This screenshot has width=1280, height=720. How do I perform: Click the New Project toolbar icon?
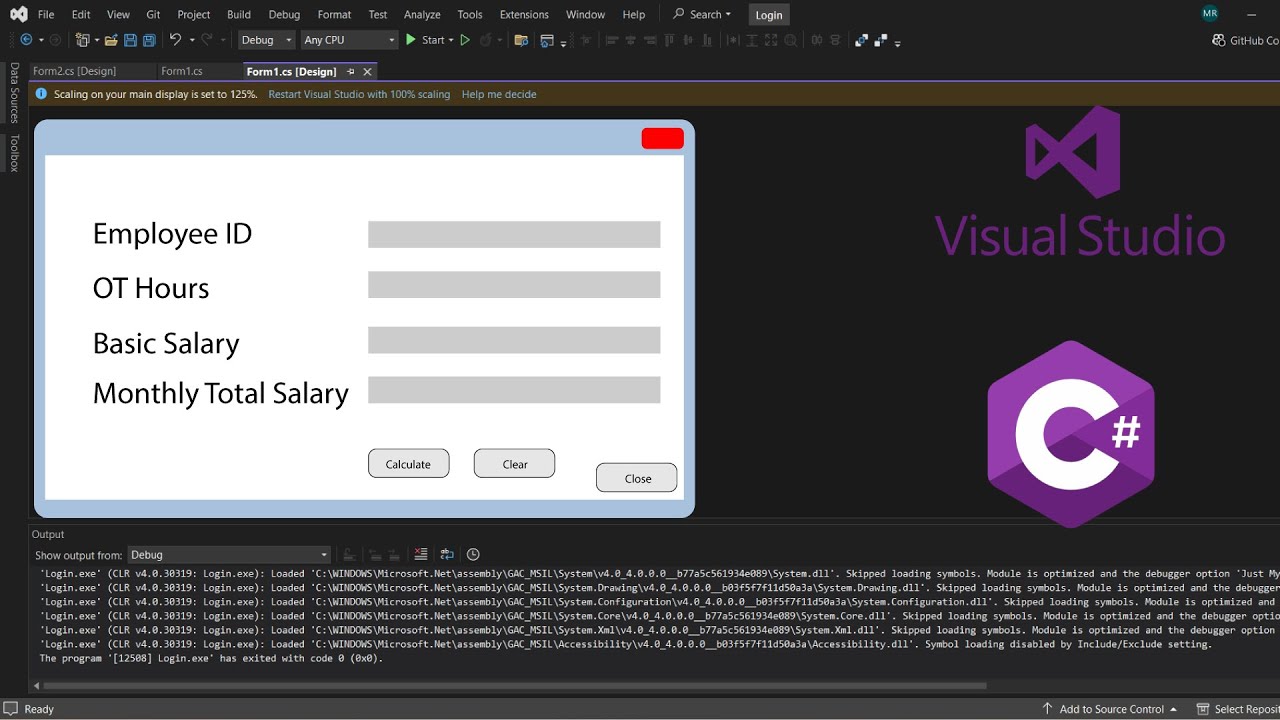83,40
